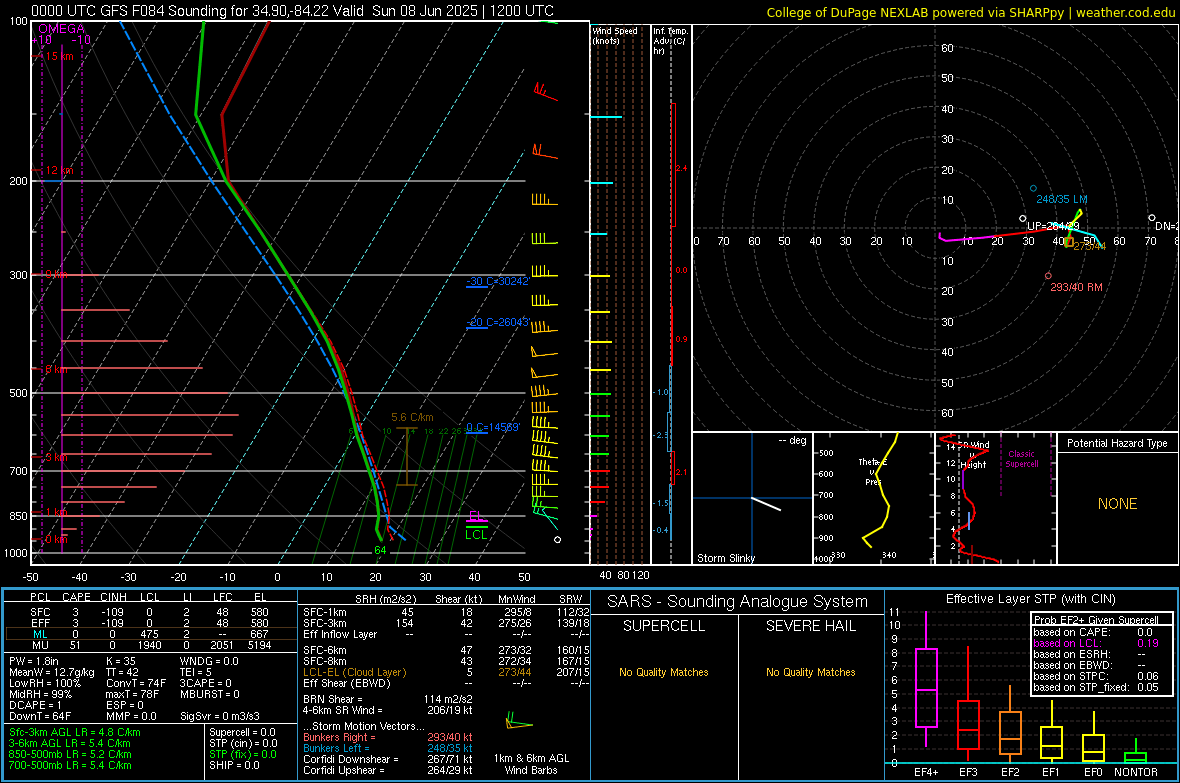This screenshot has height=783, width=1180.
Task: Click the Classic Supercell label
Action: point(1021,459)
